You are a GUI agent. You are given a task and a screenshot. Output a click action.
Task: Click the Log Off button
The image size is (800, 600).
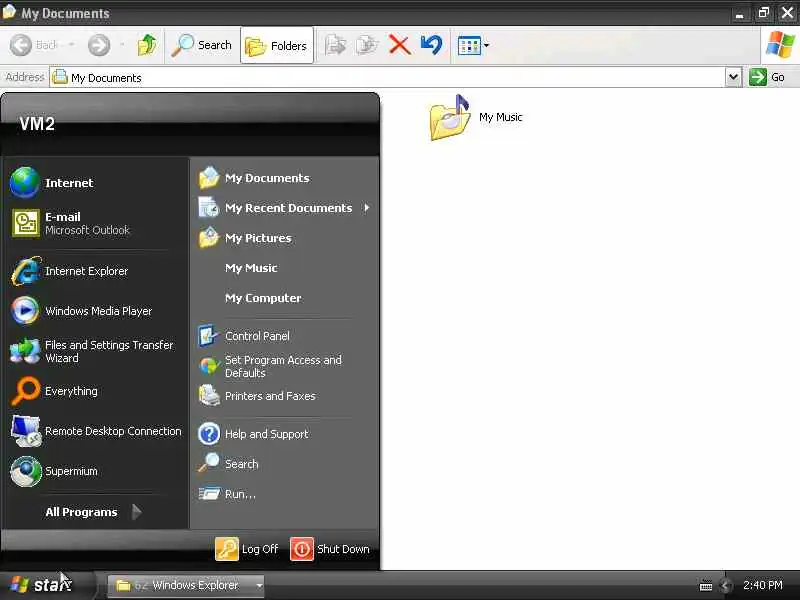247,549
